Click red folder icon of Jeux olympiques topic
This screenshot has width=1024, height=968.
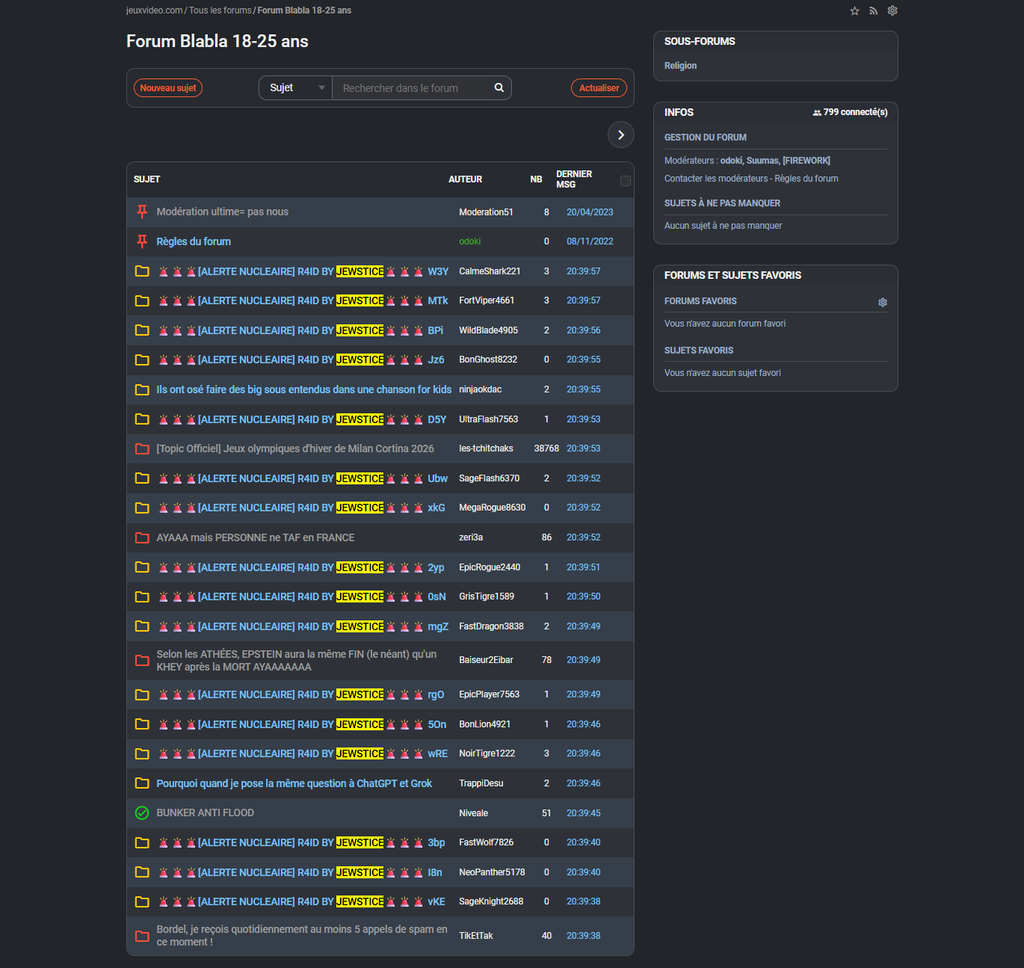click(x=142, y=449)
